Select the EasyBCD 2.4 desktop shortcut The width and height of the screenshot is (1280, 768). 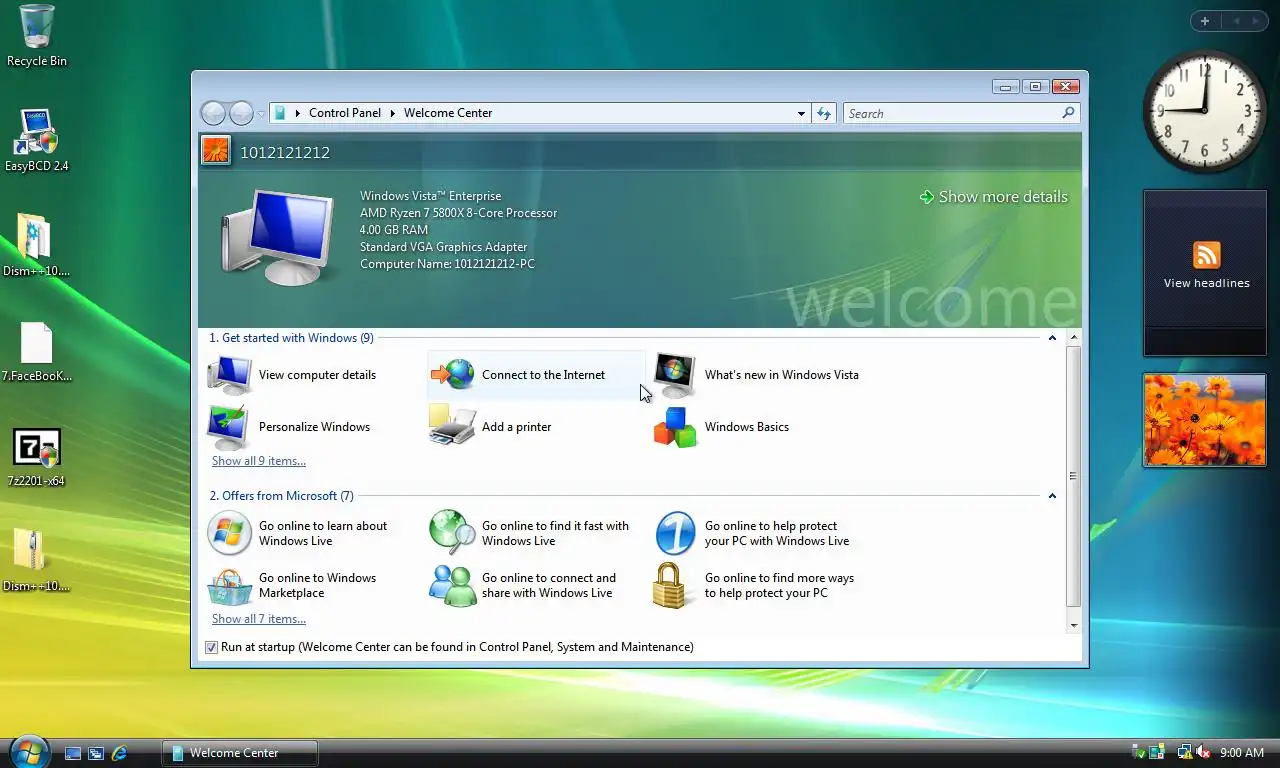(x=37, y=140)
